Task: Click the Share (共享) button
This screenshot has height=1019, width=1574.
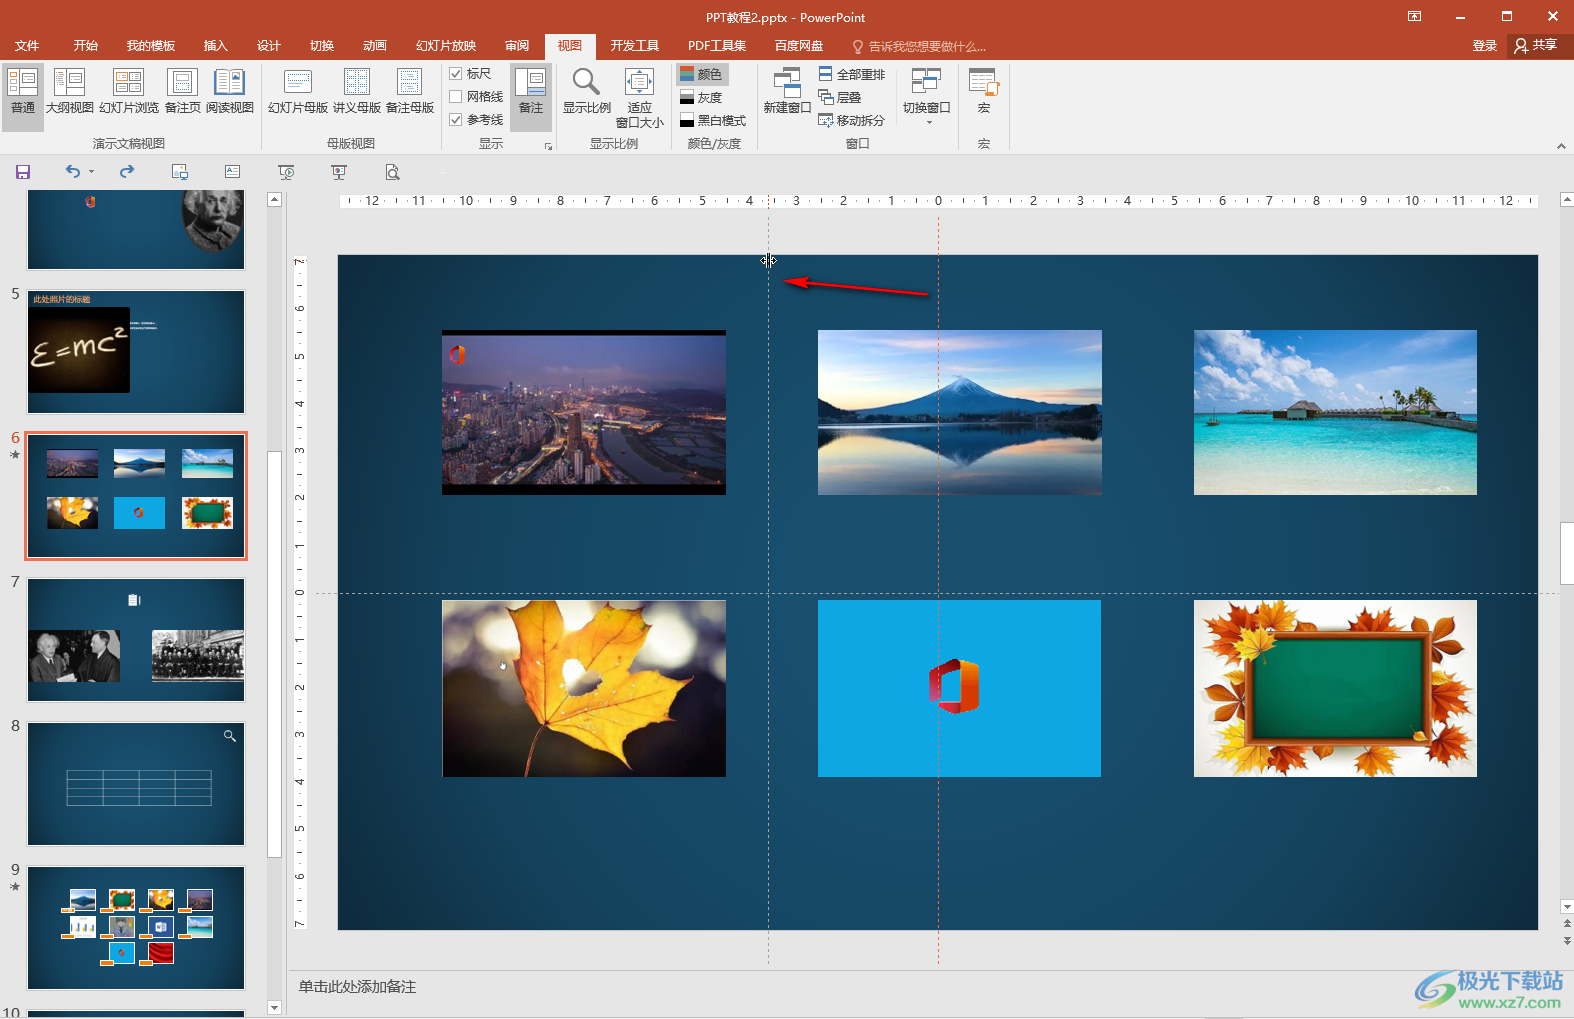Action: pyautogui.click(x=1536, y=46)
